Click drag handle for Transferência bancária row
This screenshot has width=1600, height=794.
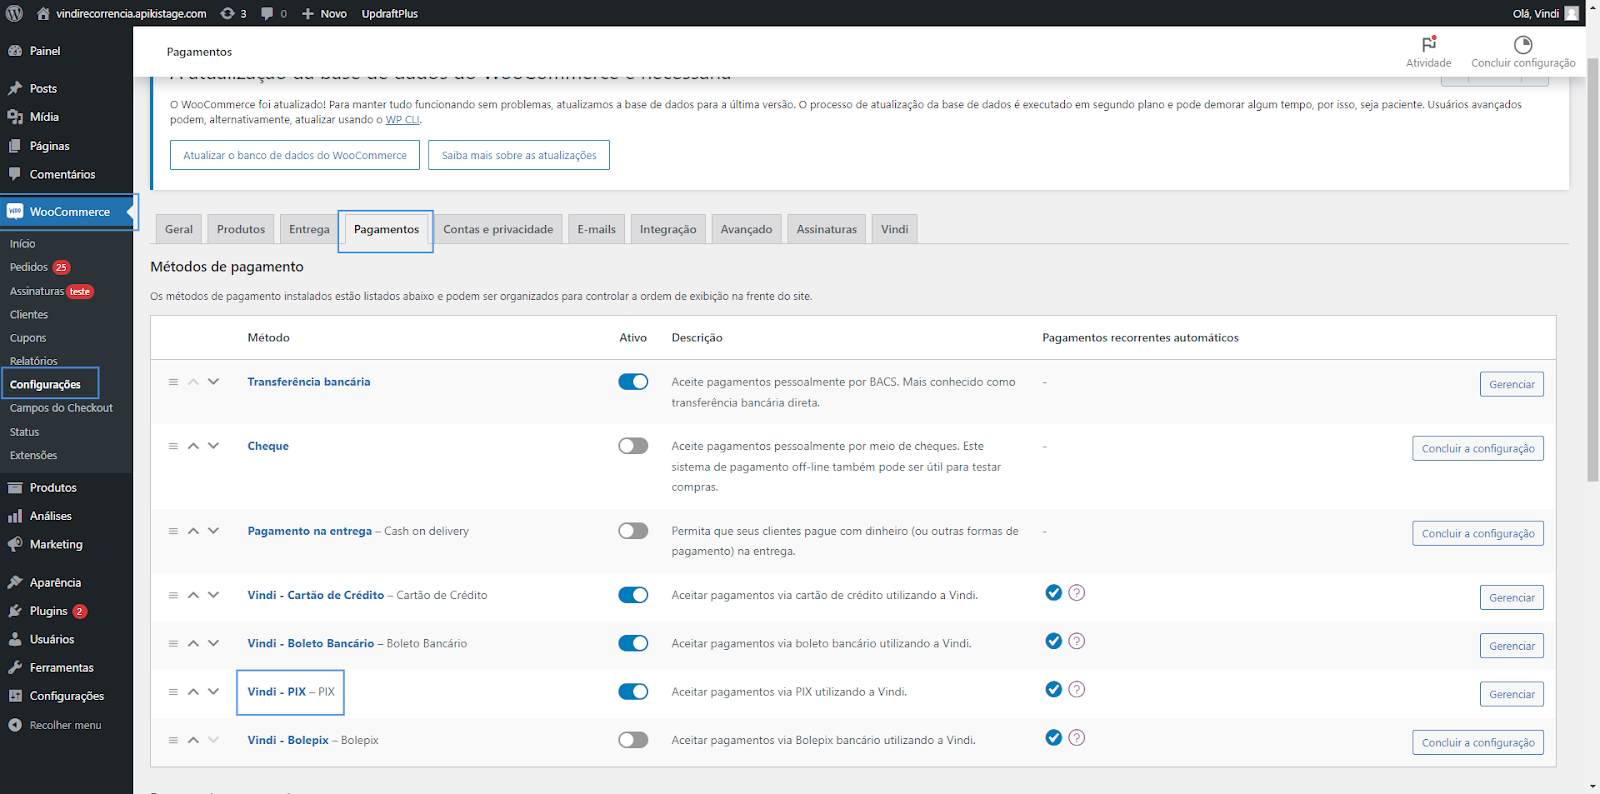click(173, 382)
